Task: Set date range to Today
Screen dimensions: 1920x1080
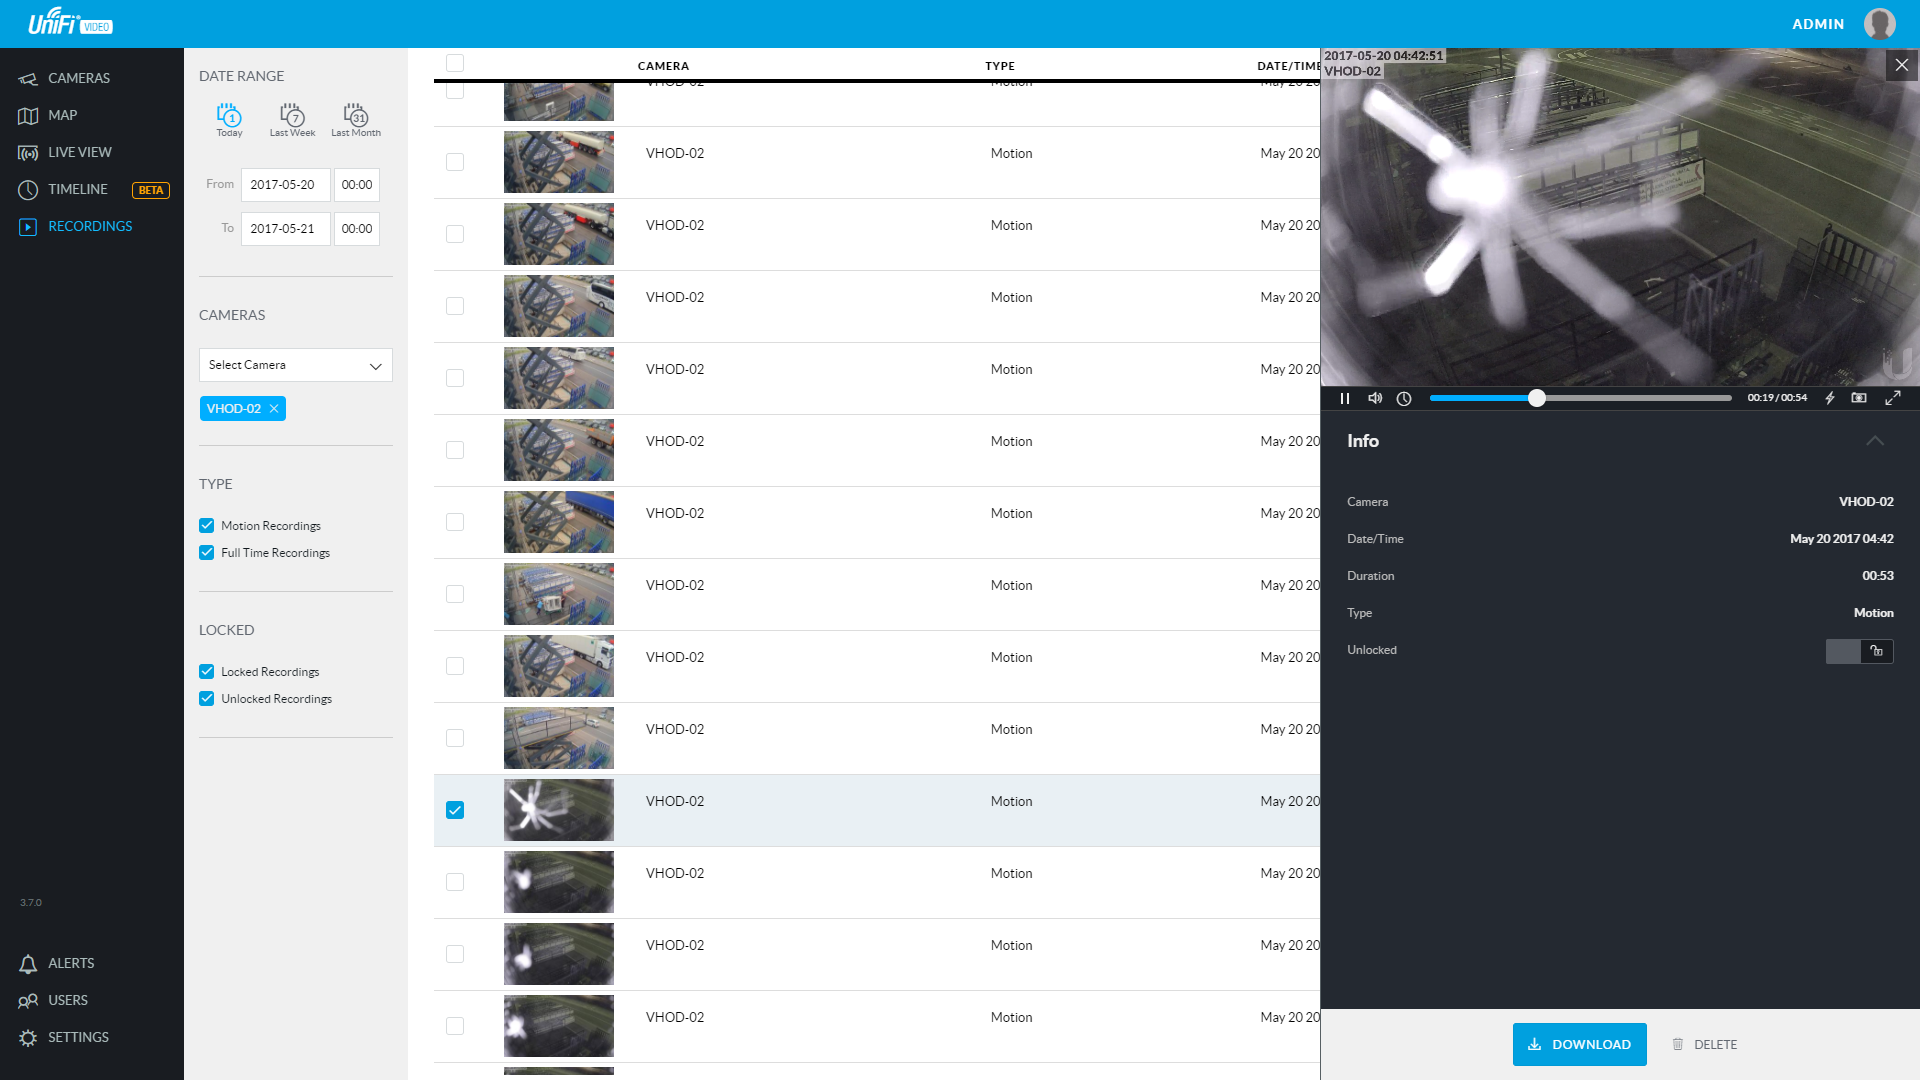Action: pos(229,119)
